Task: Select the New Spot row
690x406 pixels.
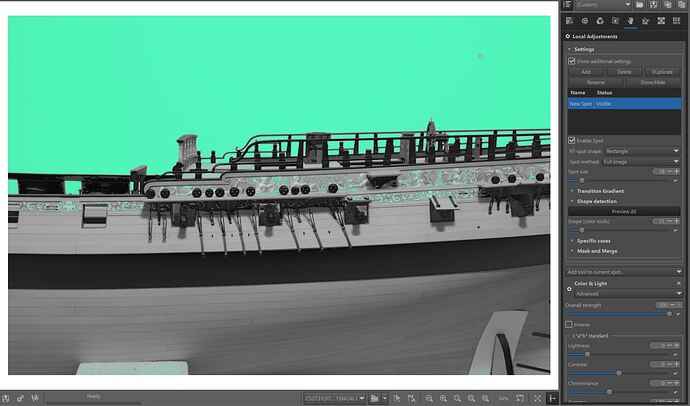Action: [624, 104]
